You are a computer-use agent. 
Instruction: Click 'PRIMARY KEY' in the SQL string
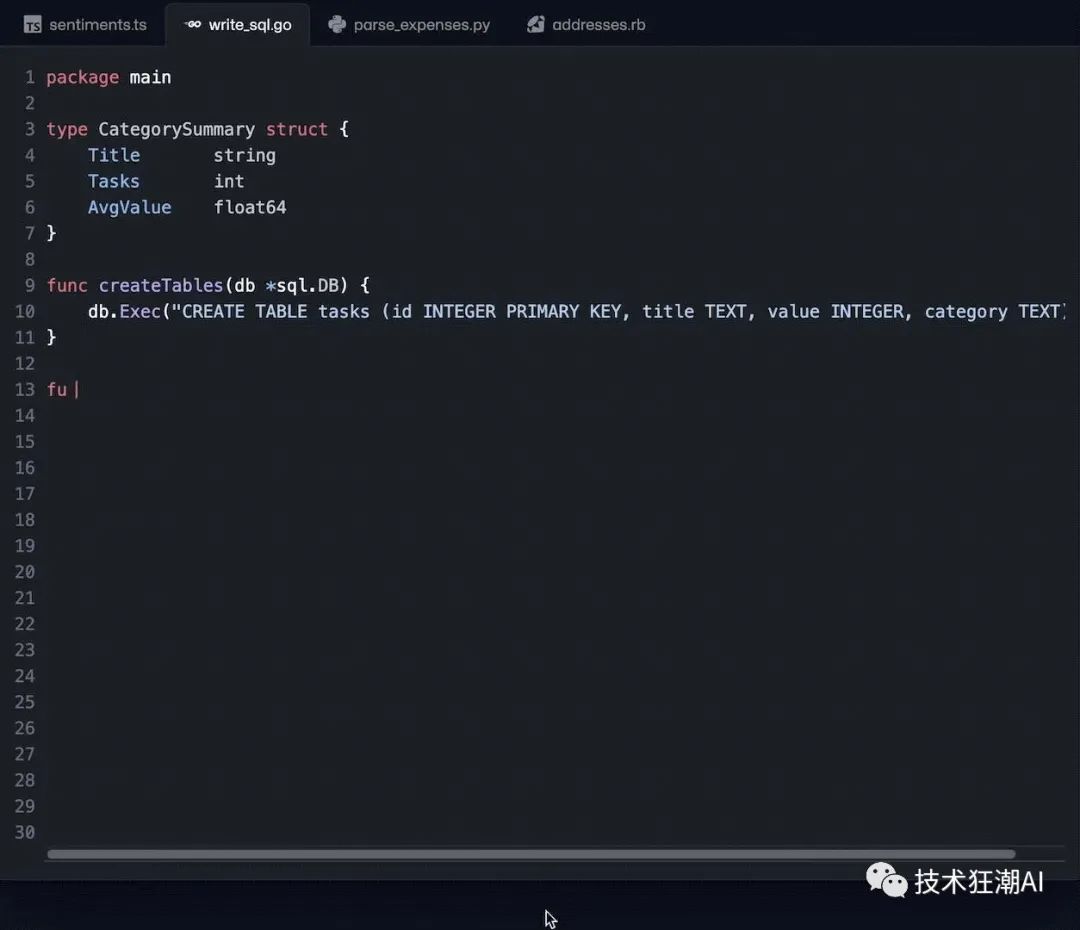coord(563,312)
